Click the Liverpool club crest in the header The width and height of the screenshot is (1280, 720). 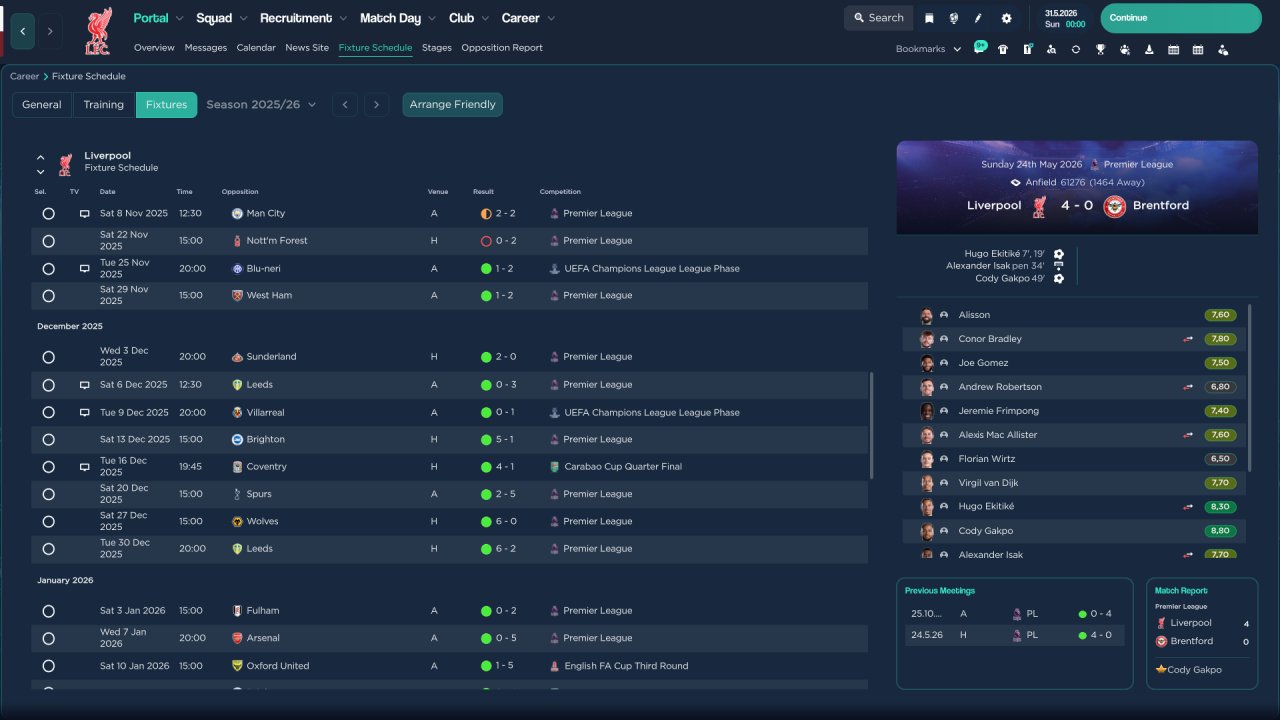(x=98, y=31)
